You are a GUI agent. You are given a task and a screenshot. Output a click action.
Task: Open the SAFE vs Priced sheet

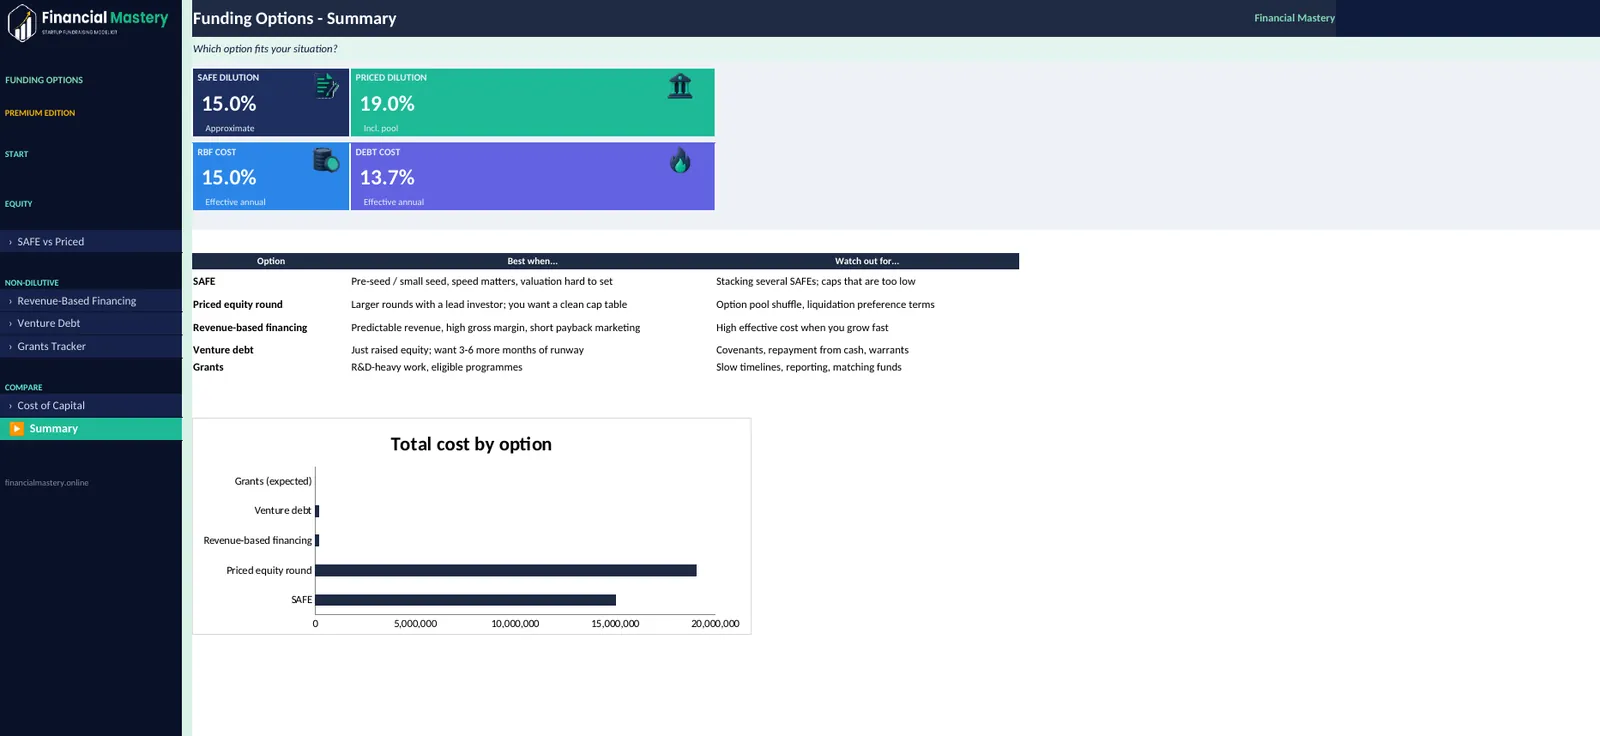[x=91, y=242]
